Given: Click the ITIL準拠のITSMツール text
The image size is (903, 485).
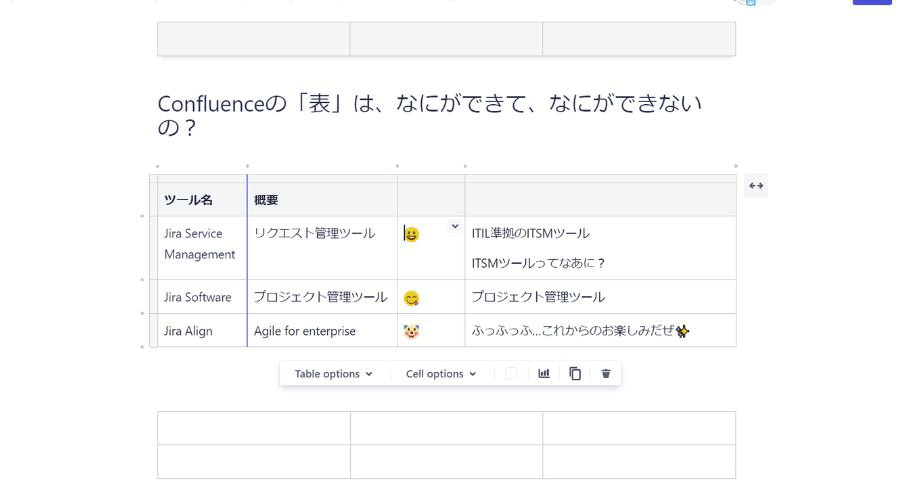Looking at the screenshot, I should 530,233.
